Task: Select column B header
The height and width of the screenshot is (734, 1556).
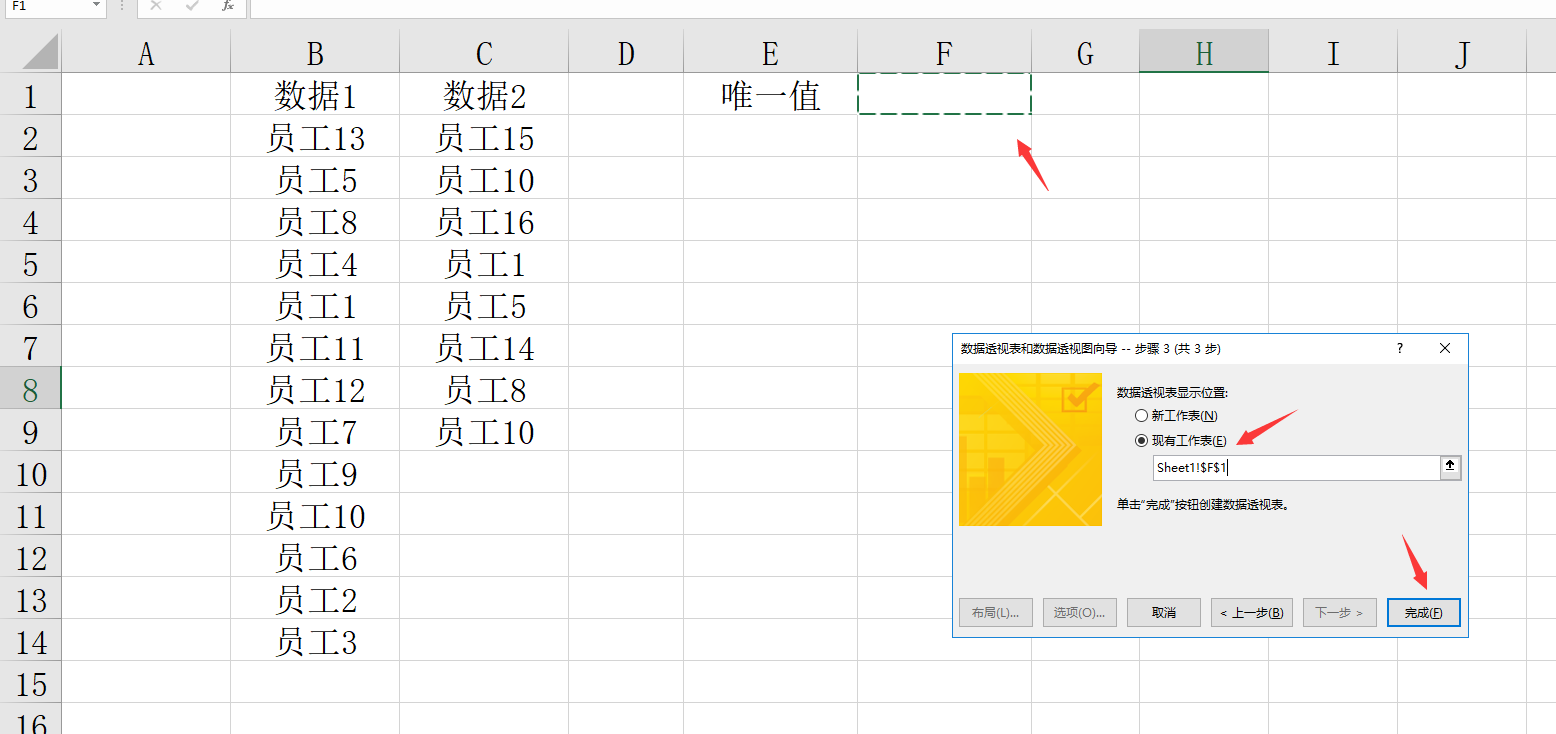Action: pyautogui.click(x=315, y=53)
